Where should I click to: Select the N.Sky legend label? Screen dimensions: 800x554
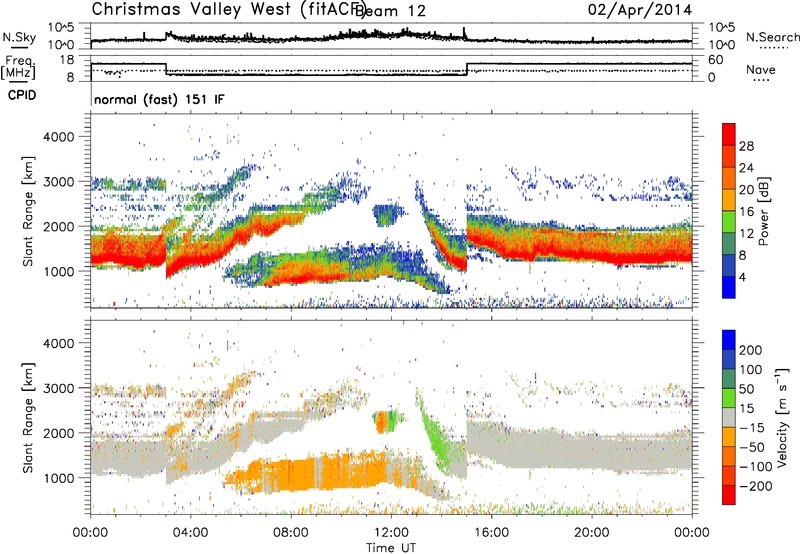click(x=19, y=37)
